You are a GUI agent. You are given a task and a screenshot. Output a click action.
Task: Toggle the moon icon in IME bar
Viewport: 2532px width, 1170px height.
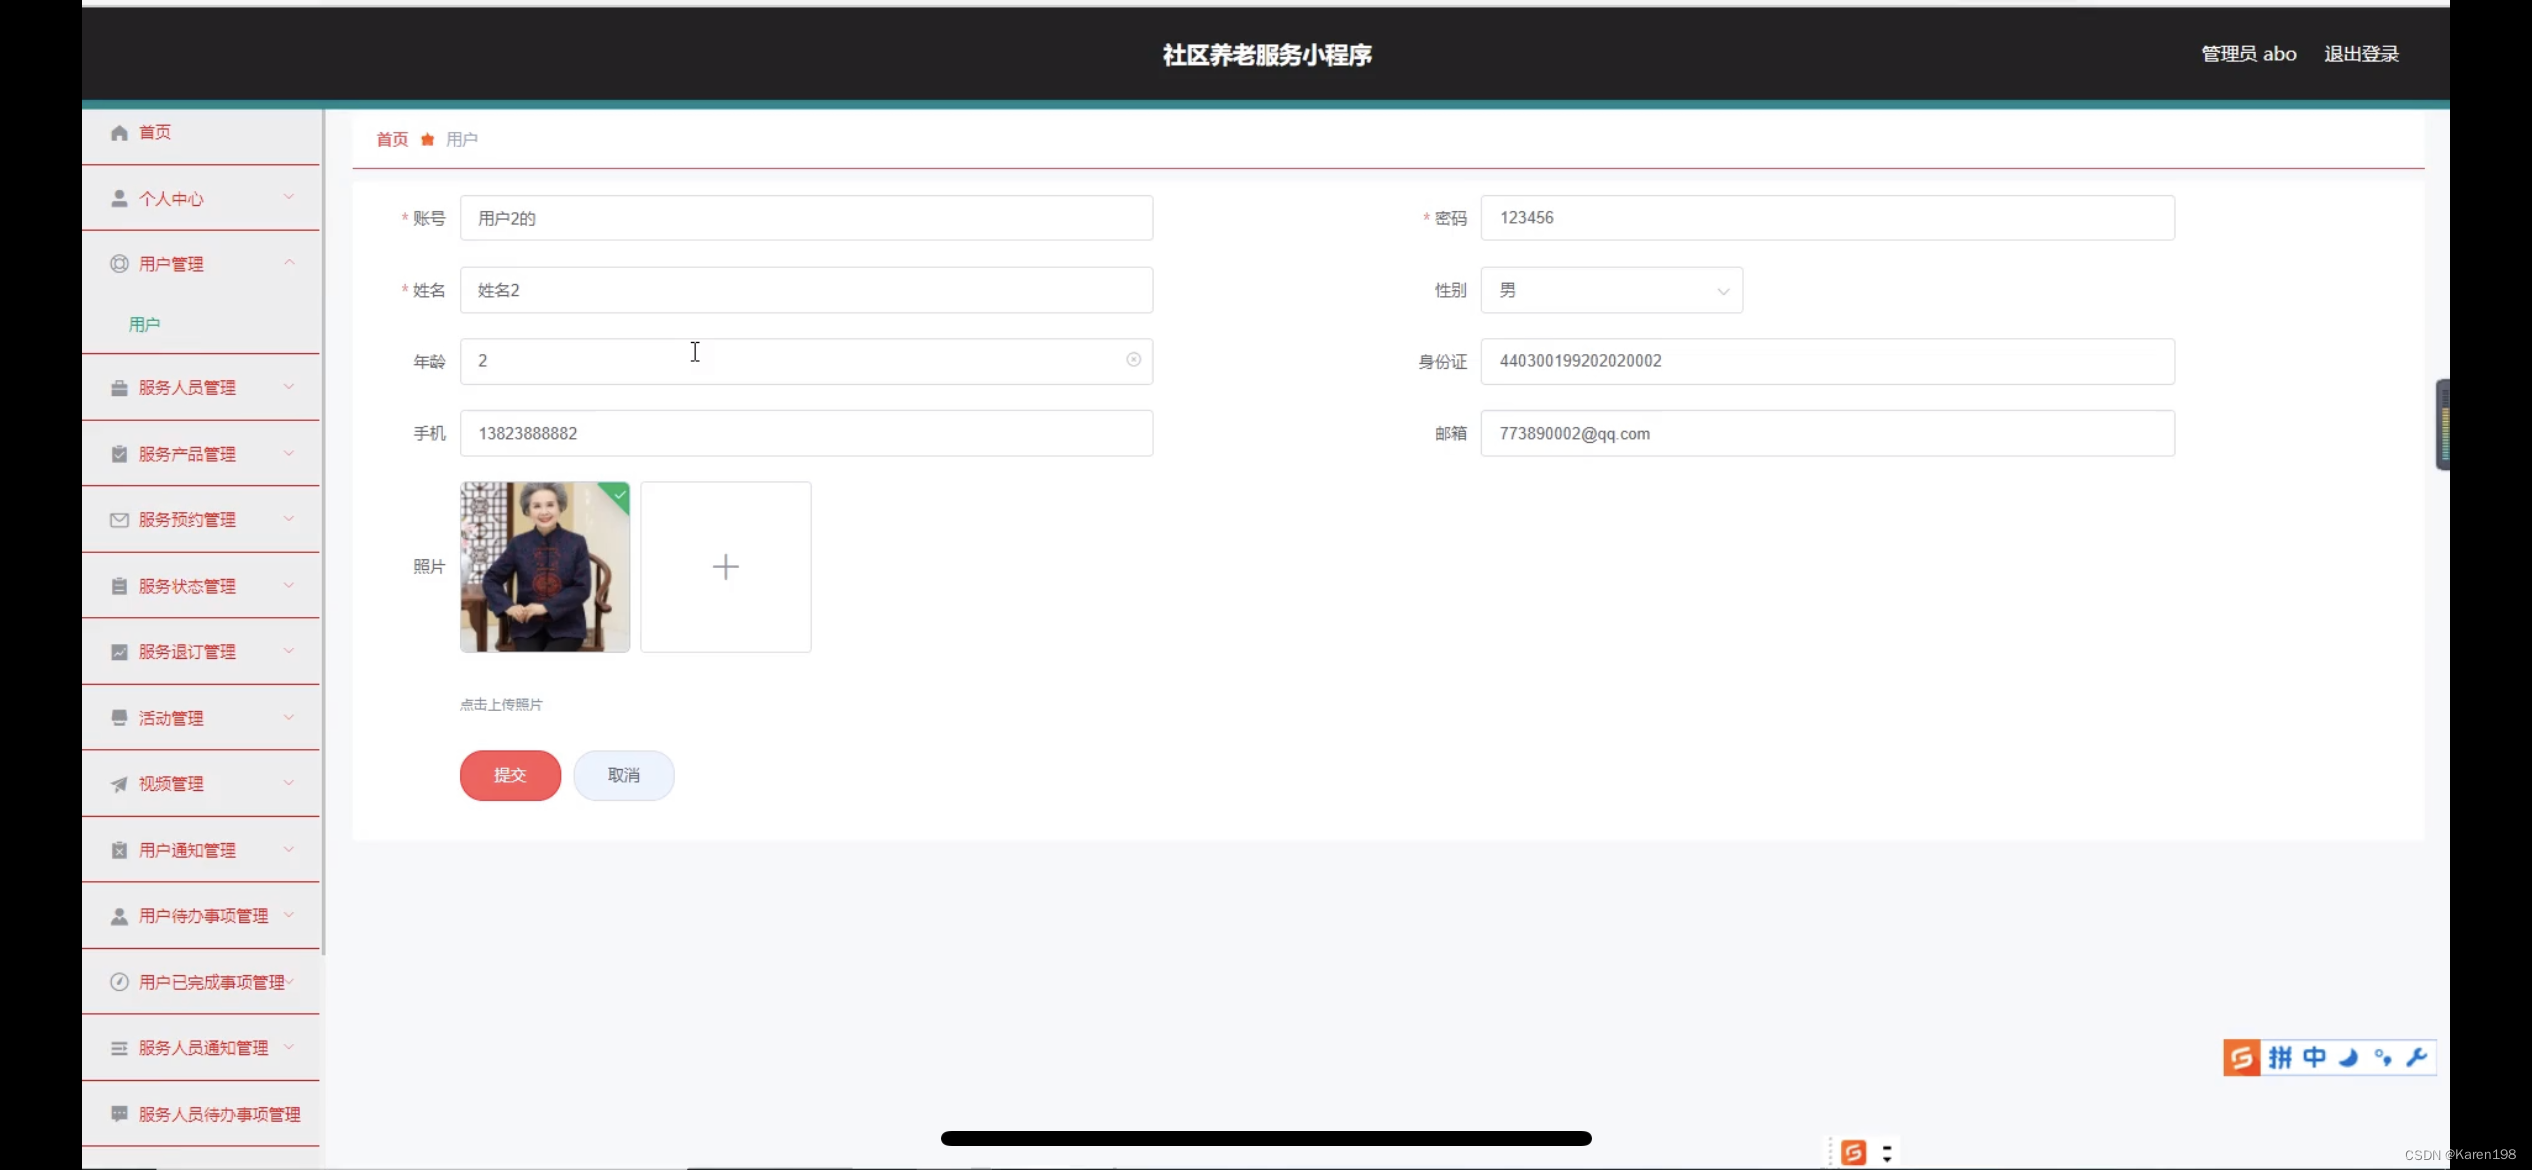click(2348, 1057)
